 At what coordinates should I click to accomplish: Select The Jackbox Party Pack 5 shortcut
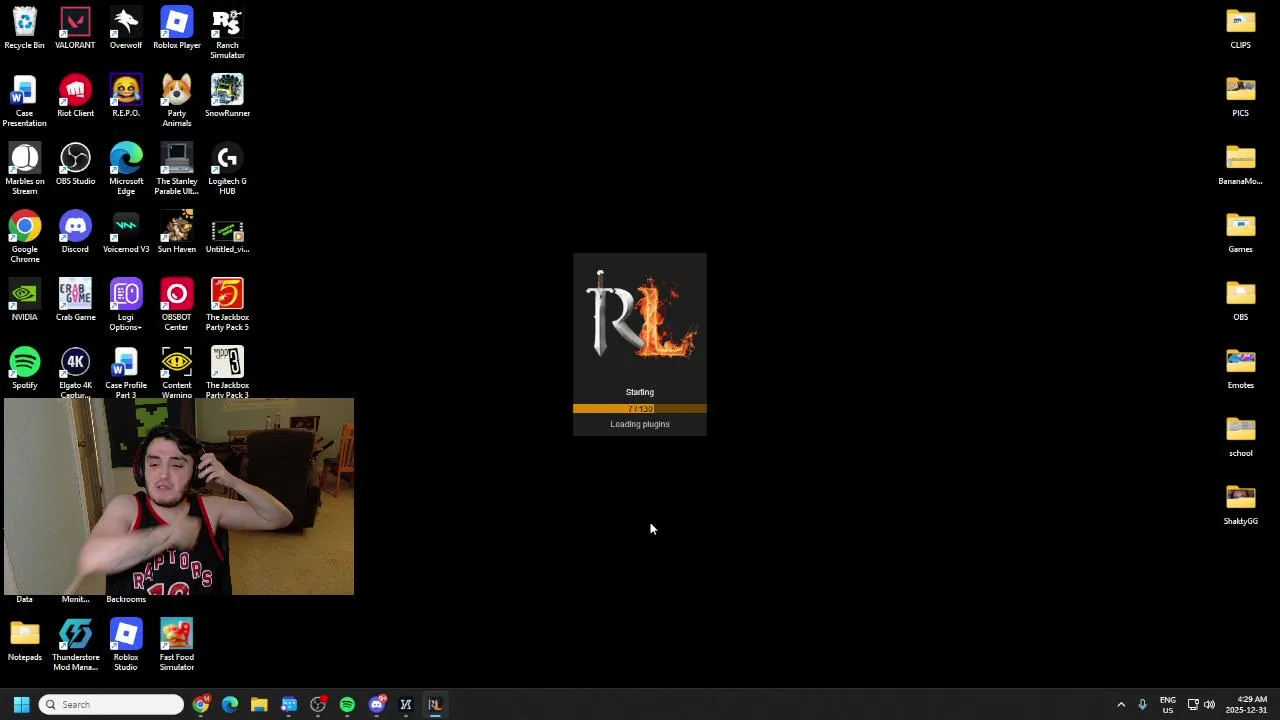(227, 305)
